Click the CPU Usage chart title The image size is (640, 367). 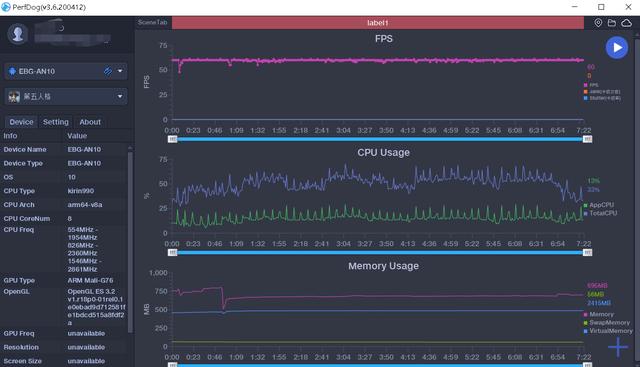click(x=383, y=152)
